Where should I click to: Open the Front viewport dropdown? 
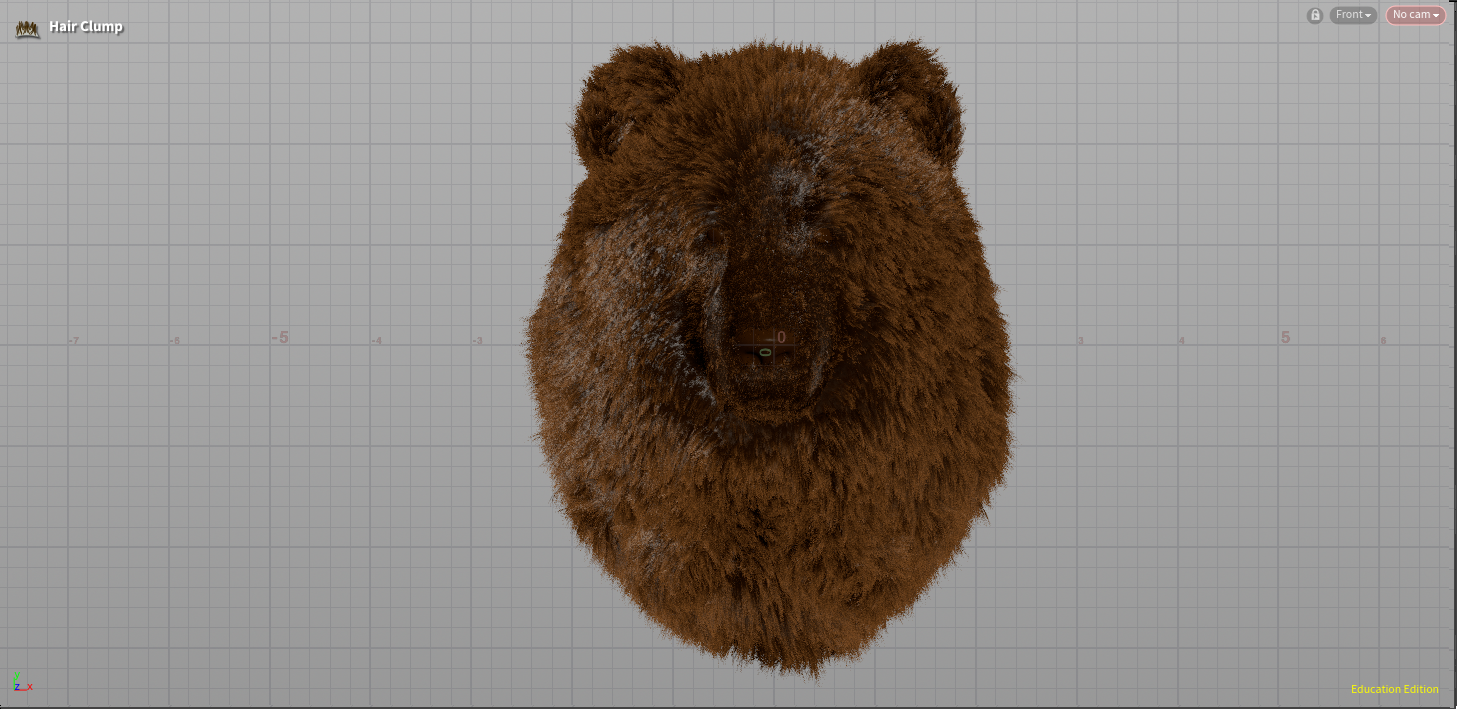[x=1353, y=15]
